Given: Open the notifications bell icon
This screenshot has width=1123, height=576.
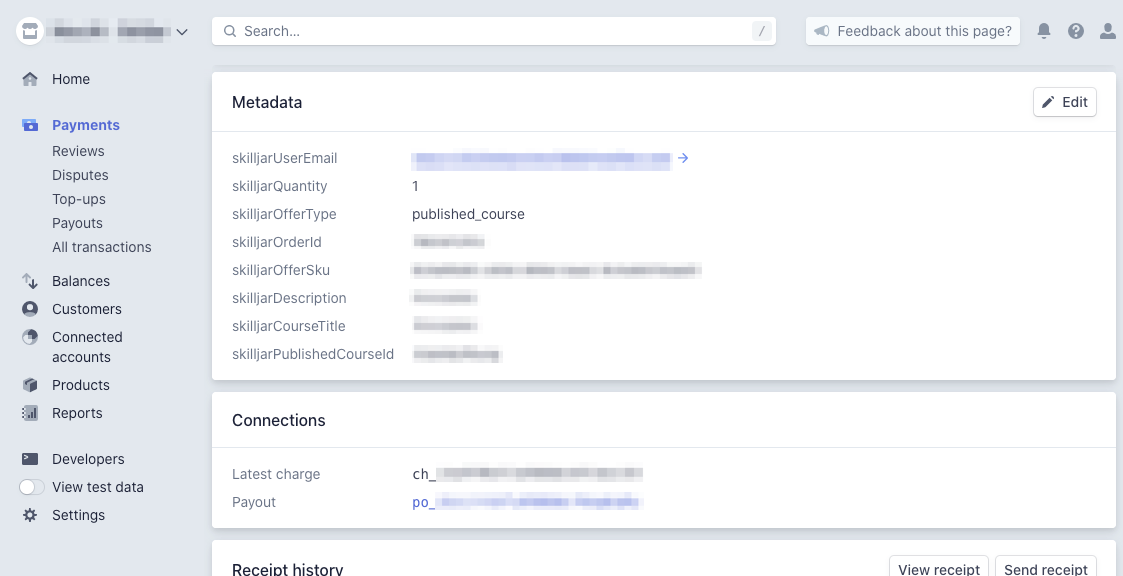Looking at the screenshot, I should (1044, 31).
